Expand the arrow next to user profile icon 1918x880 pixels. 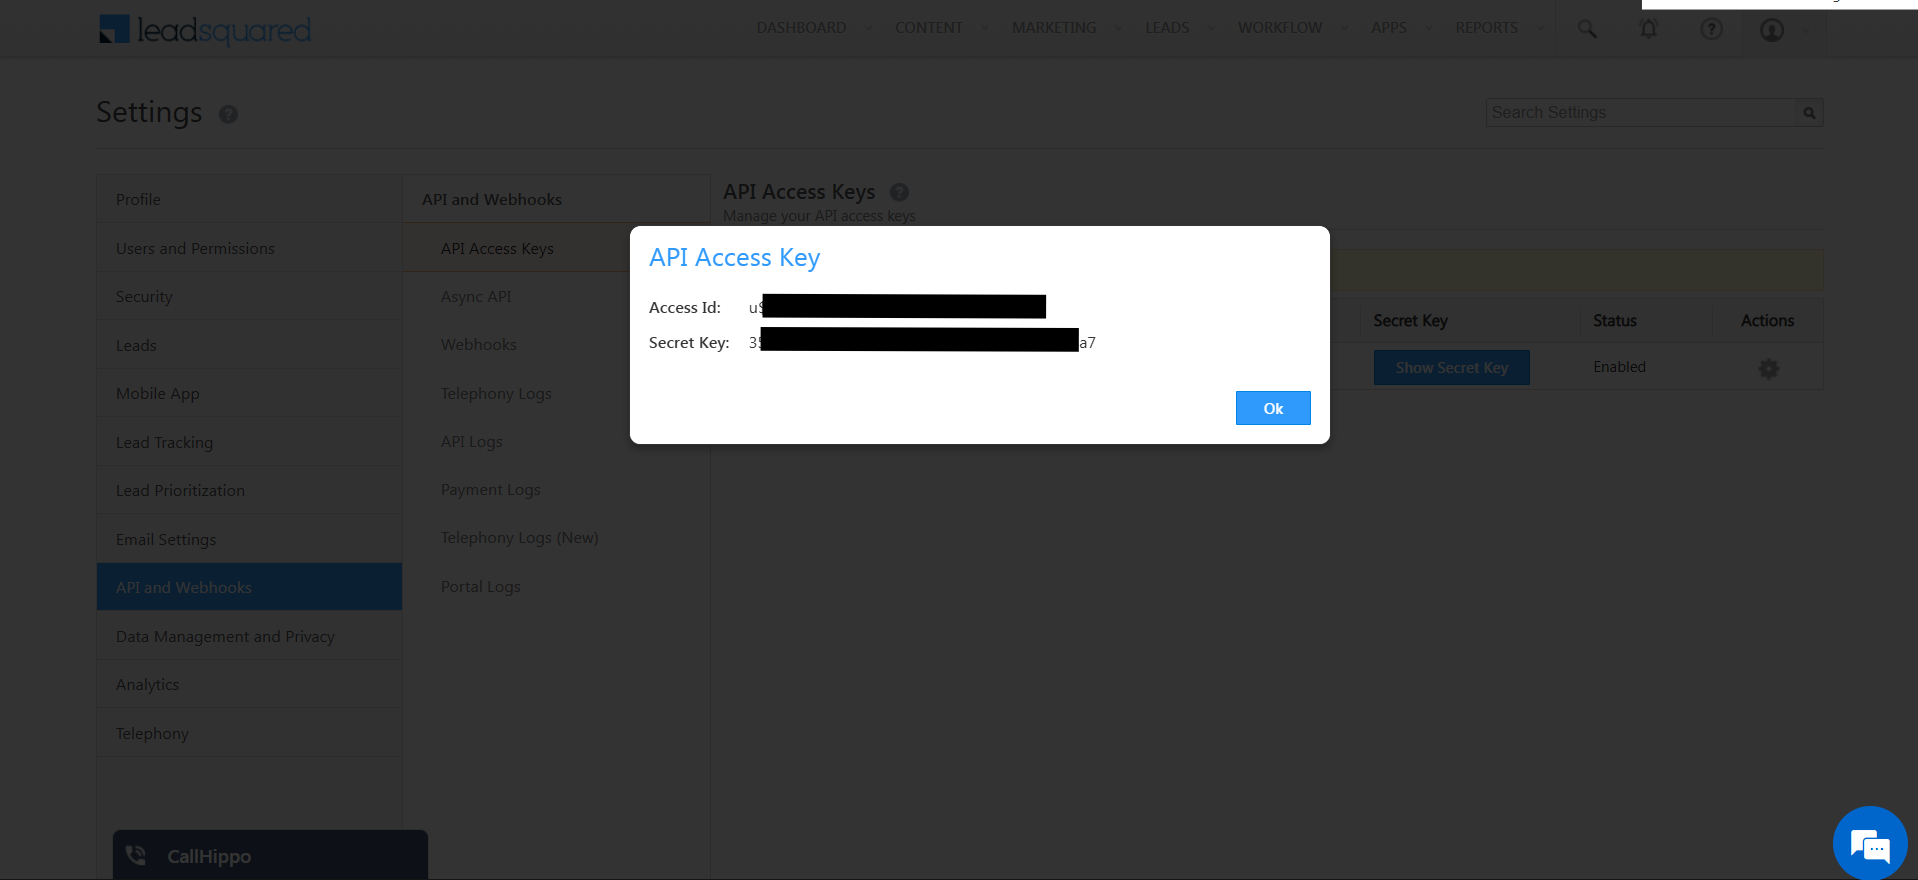(x=1805, y=30)
